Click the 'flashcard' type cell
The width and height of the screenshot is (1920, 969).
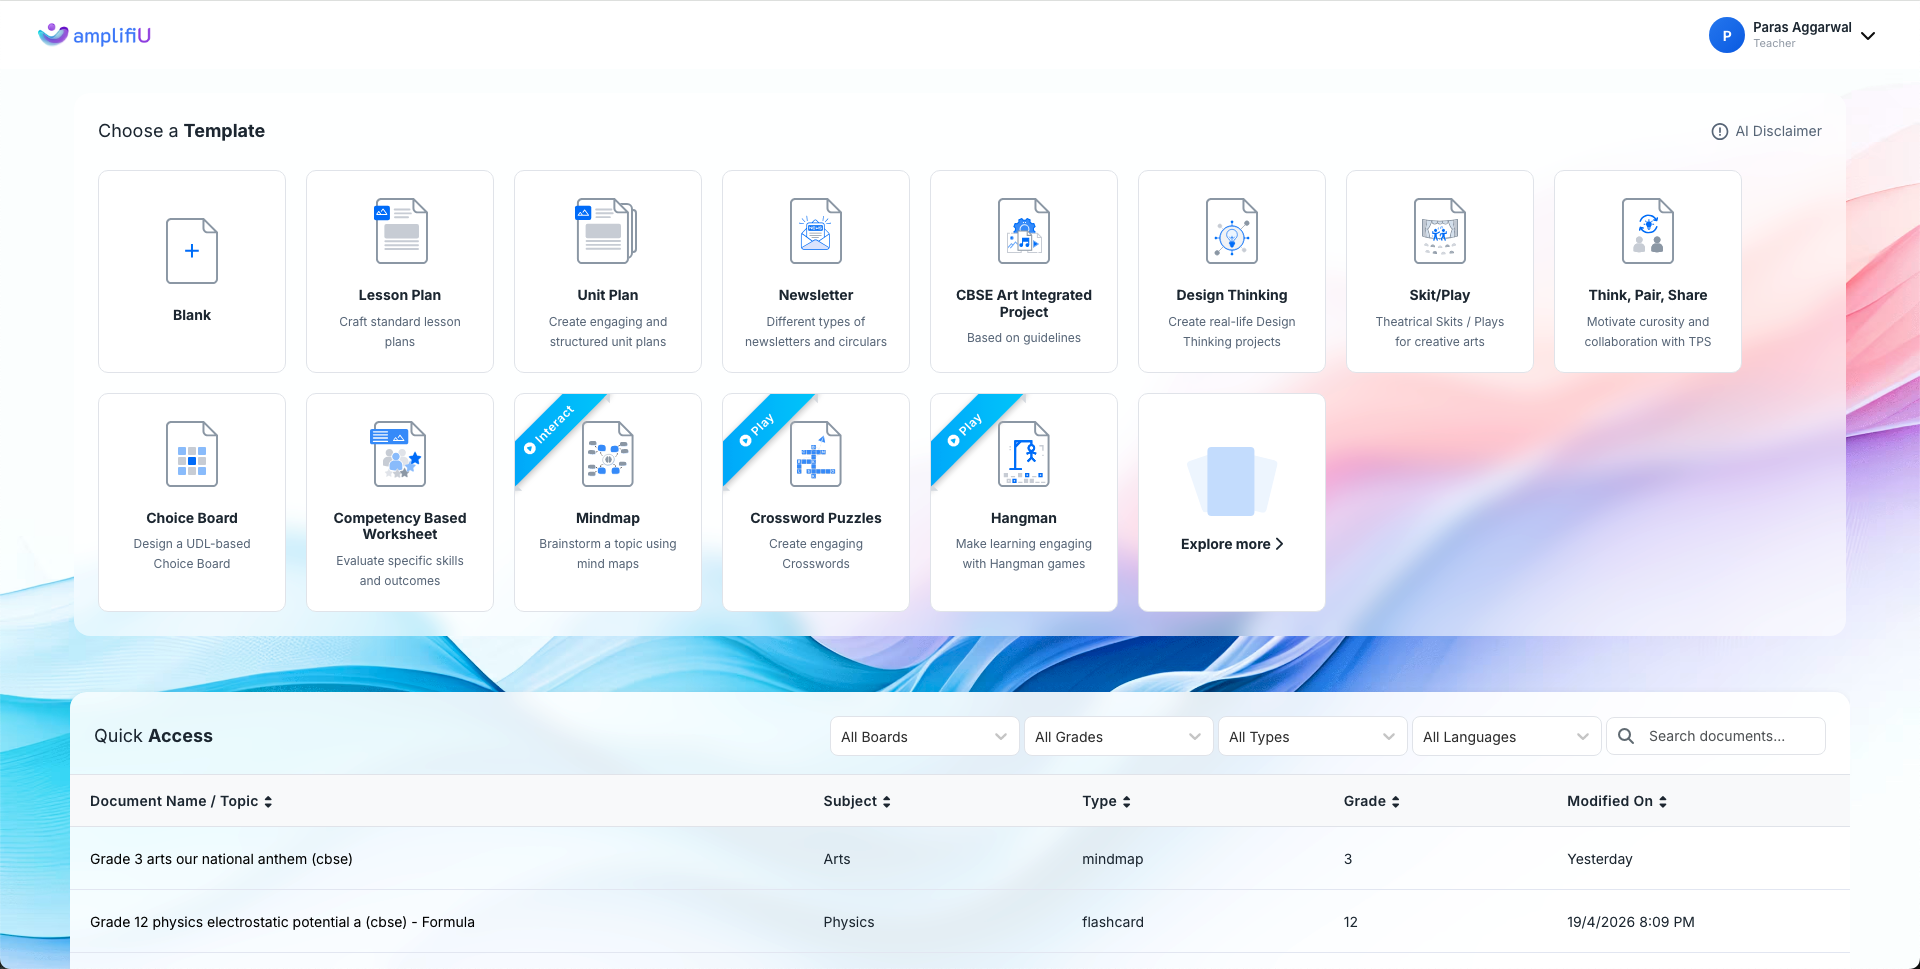(x=1112, y=922)
